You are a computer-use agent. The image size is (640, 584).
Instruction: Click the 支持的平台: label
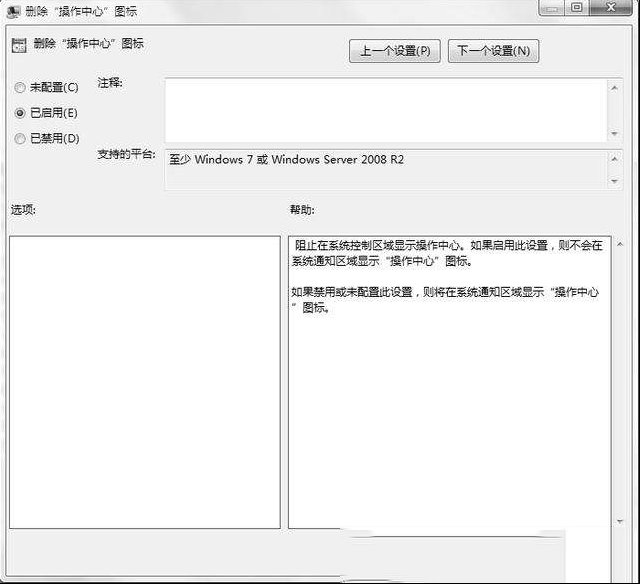click(x=127, y=154)
